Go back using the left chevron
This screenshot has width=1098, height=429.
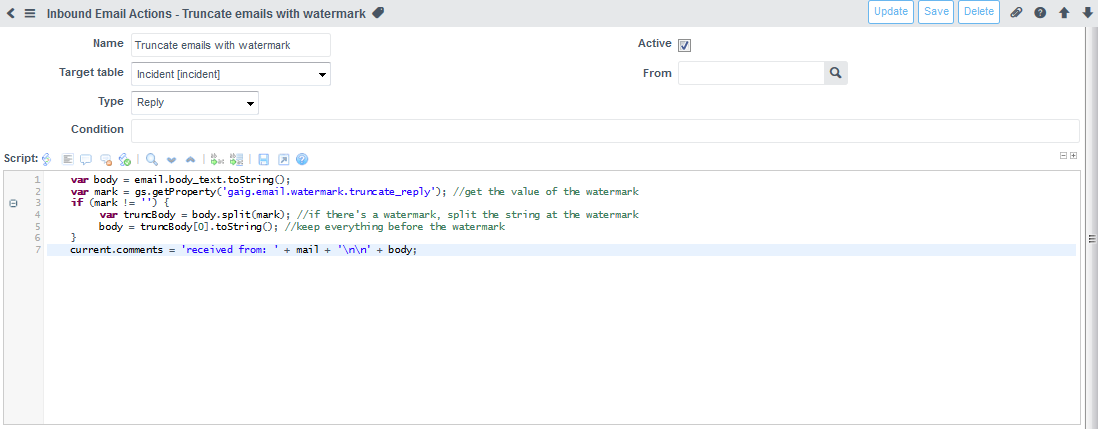point(11,13)
